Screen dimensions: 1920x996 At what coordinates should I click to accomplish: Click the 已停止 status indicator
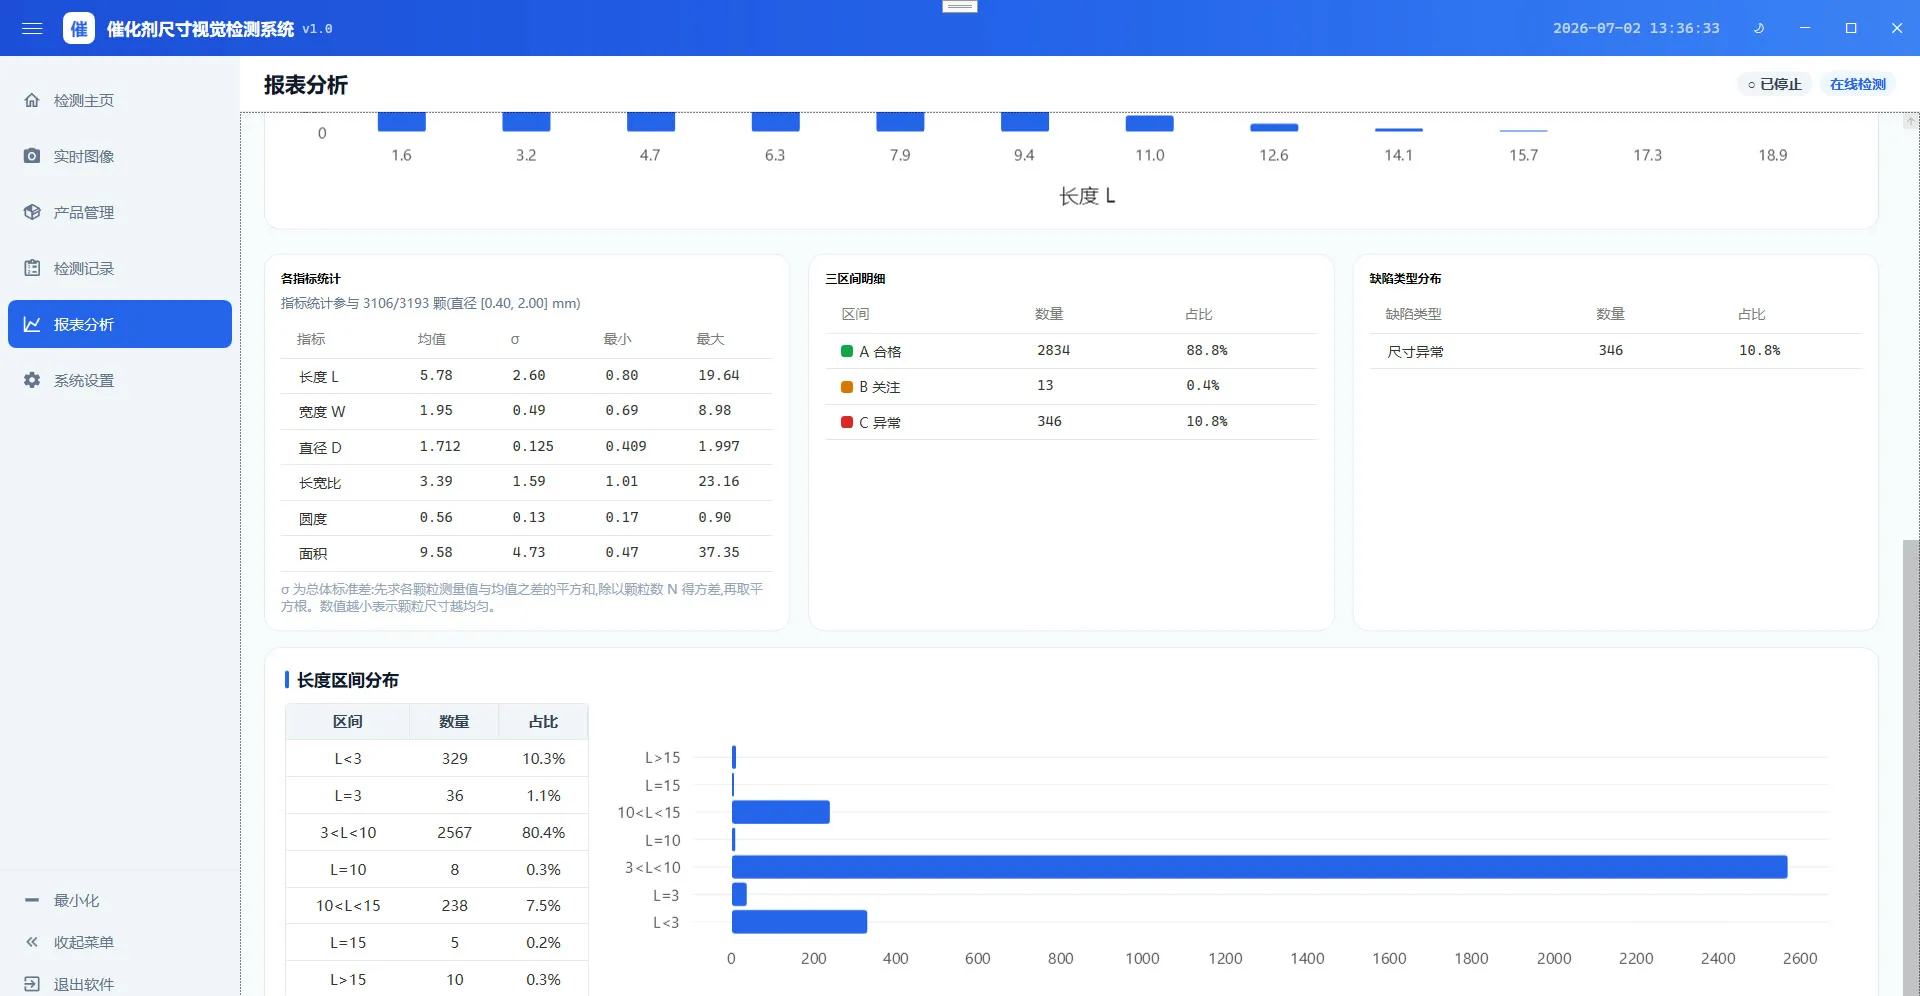click(x=1774, y=84)
